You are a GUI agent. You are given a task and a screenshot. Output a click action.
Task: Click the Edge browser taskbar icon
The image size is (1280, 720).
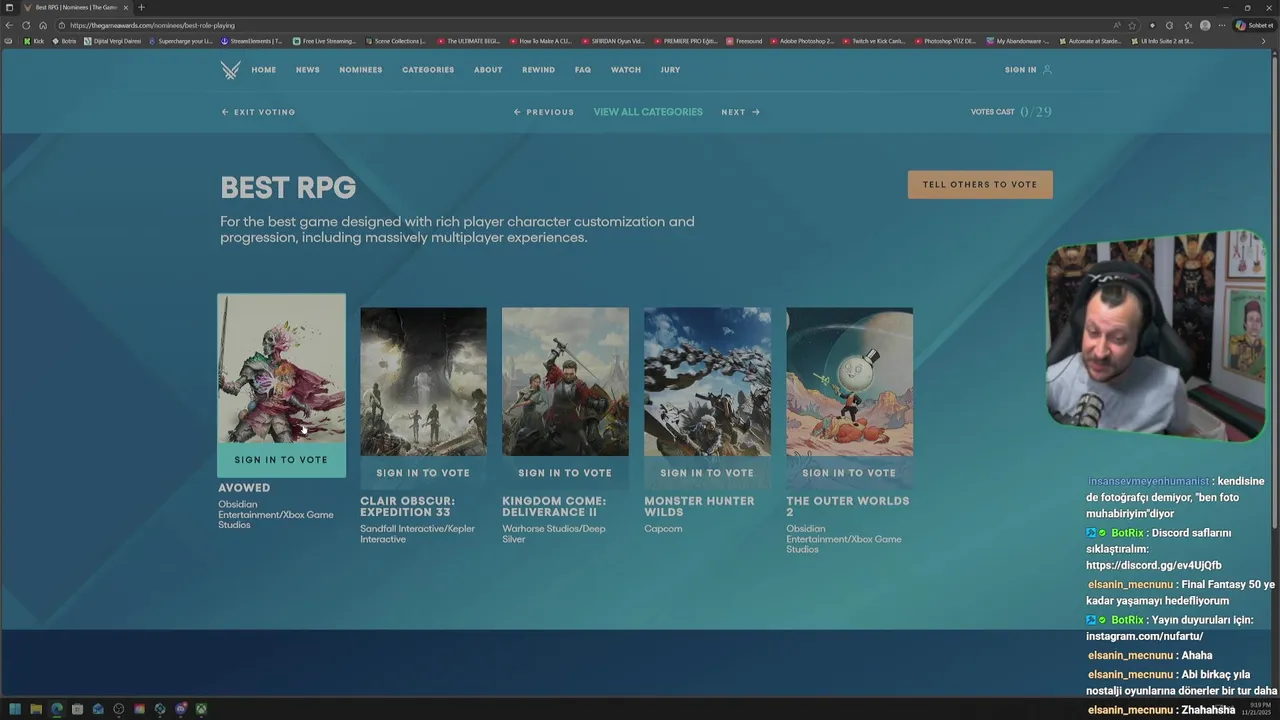tap(56, 709)
